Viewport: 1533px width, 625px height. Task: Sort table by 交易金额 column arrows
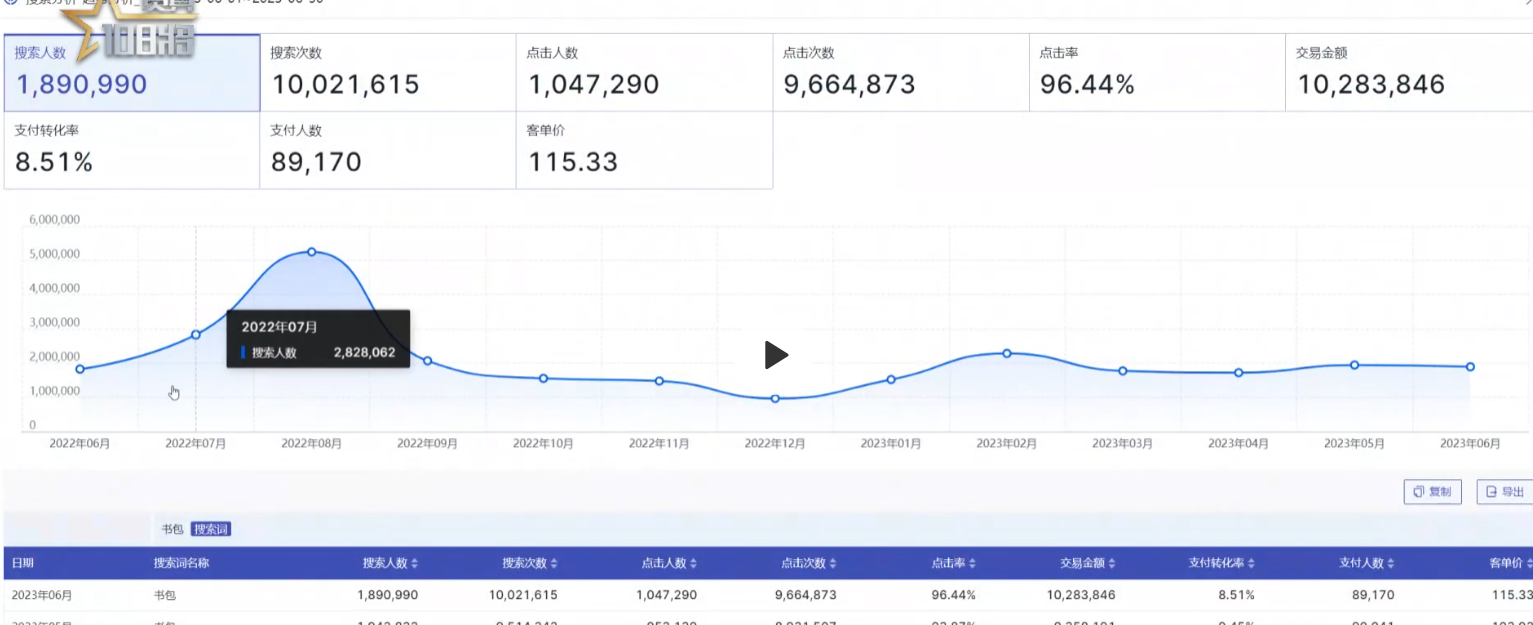pyautogui.click(x=1112, y=564)
